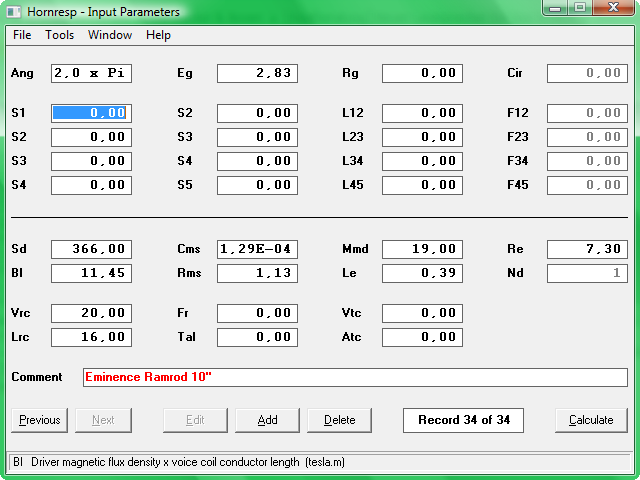This screenshot has height=480, width=640.
Task: Click the S4 field in the L45 row
Action: (91, 185)
